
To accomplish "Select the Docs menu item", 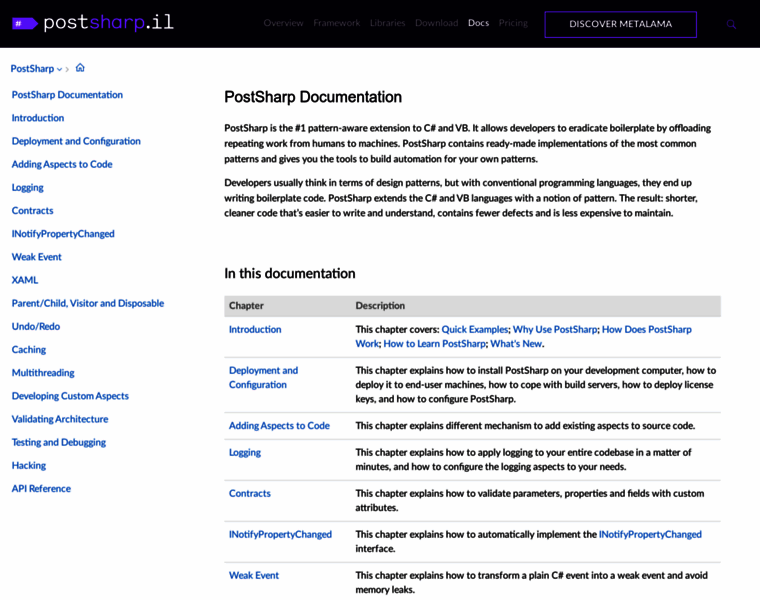I will pyautogui.click(x=478, y=23).
